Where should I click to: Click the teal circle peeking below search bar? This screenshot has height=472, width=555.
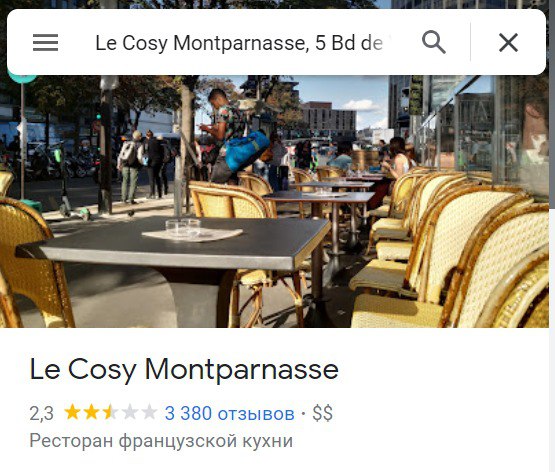click(22, 79)
